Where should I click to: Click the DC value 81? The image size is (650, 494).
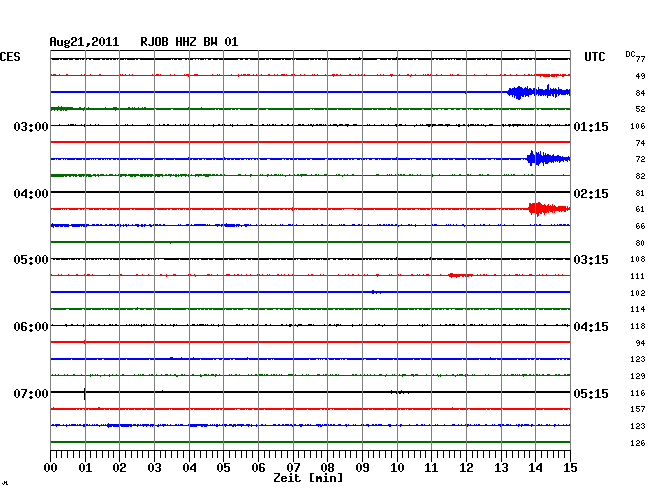click(640, 193)
